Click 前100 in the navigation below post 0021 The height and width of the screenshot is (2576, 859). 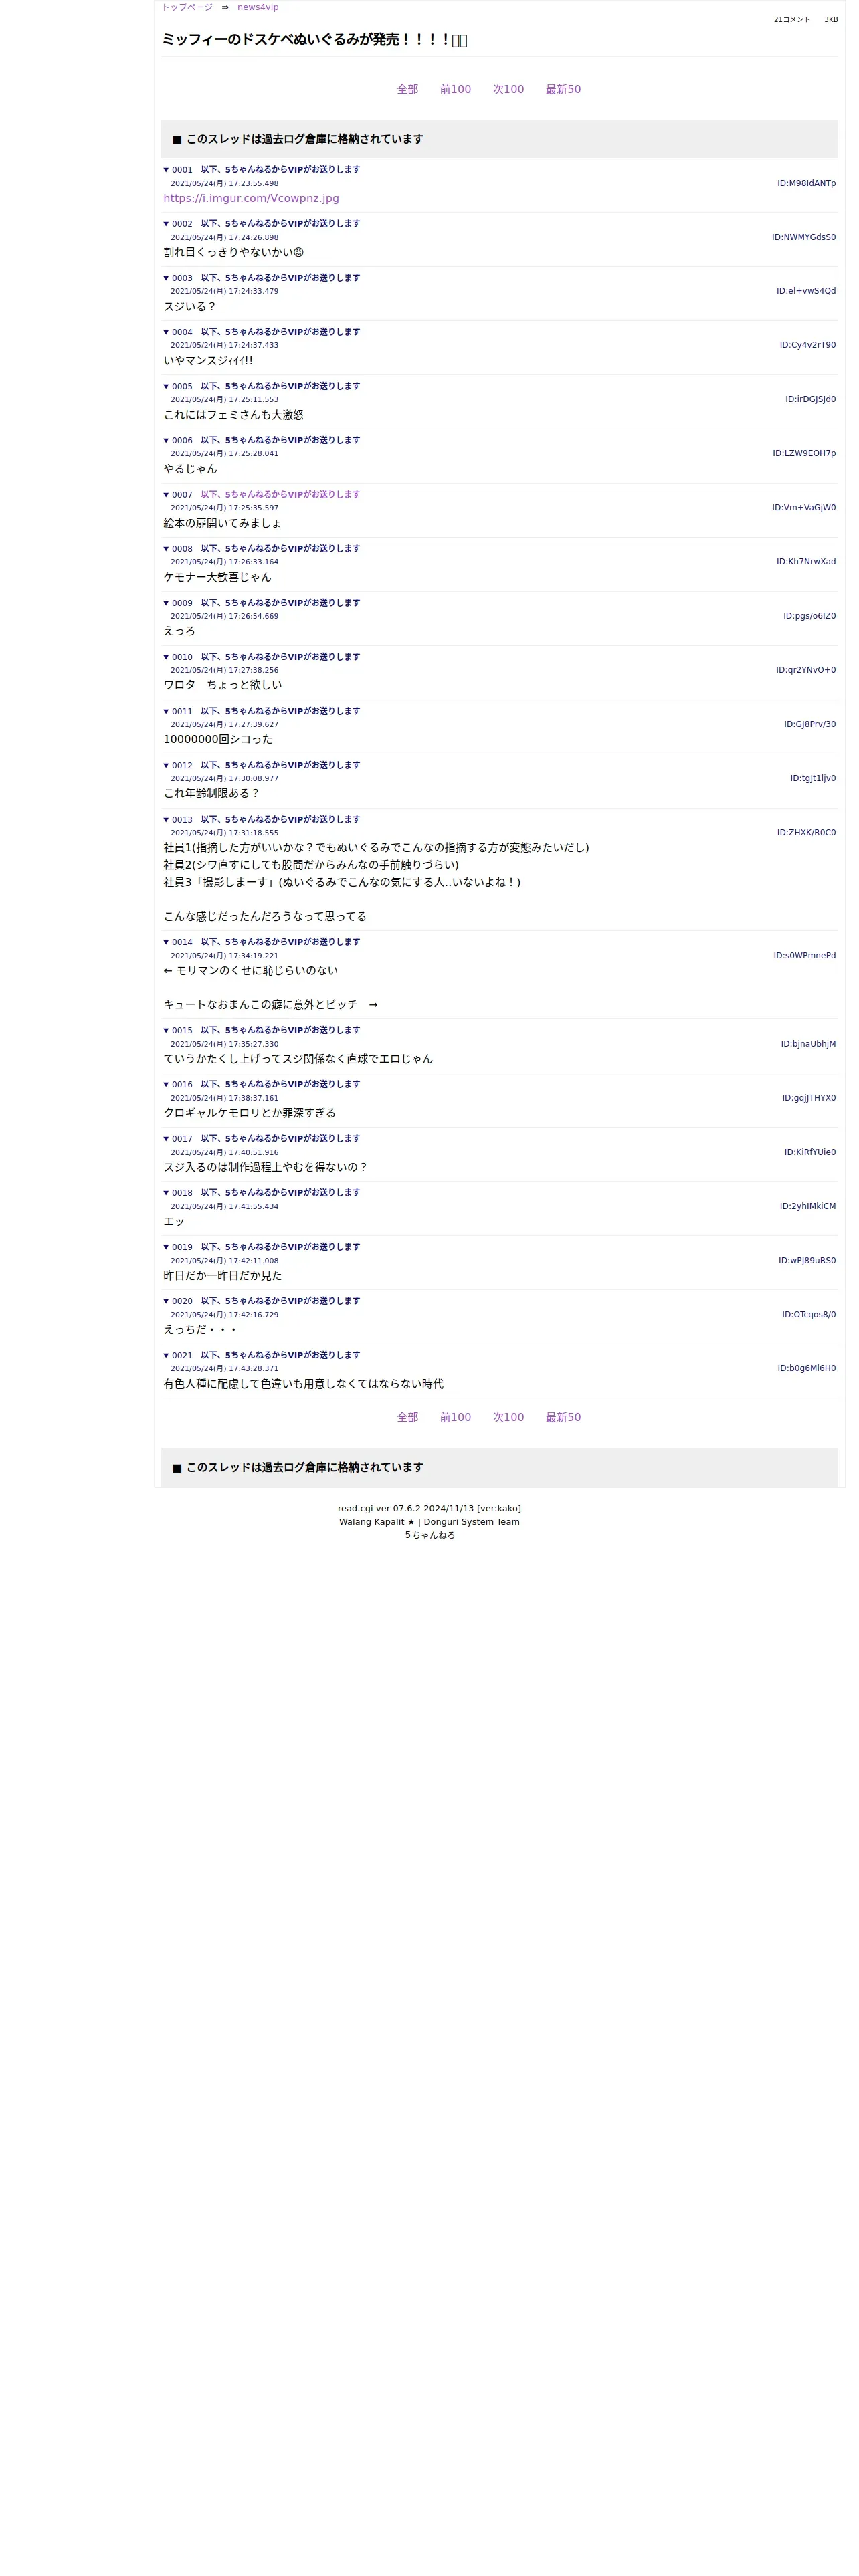tap(455, 1417)
